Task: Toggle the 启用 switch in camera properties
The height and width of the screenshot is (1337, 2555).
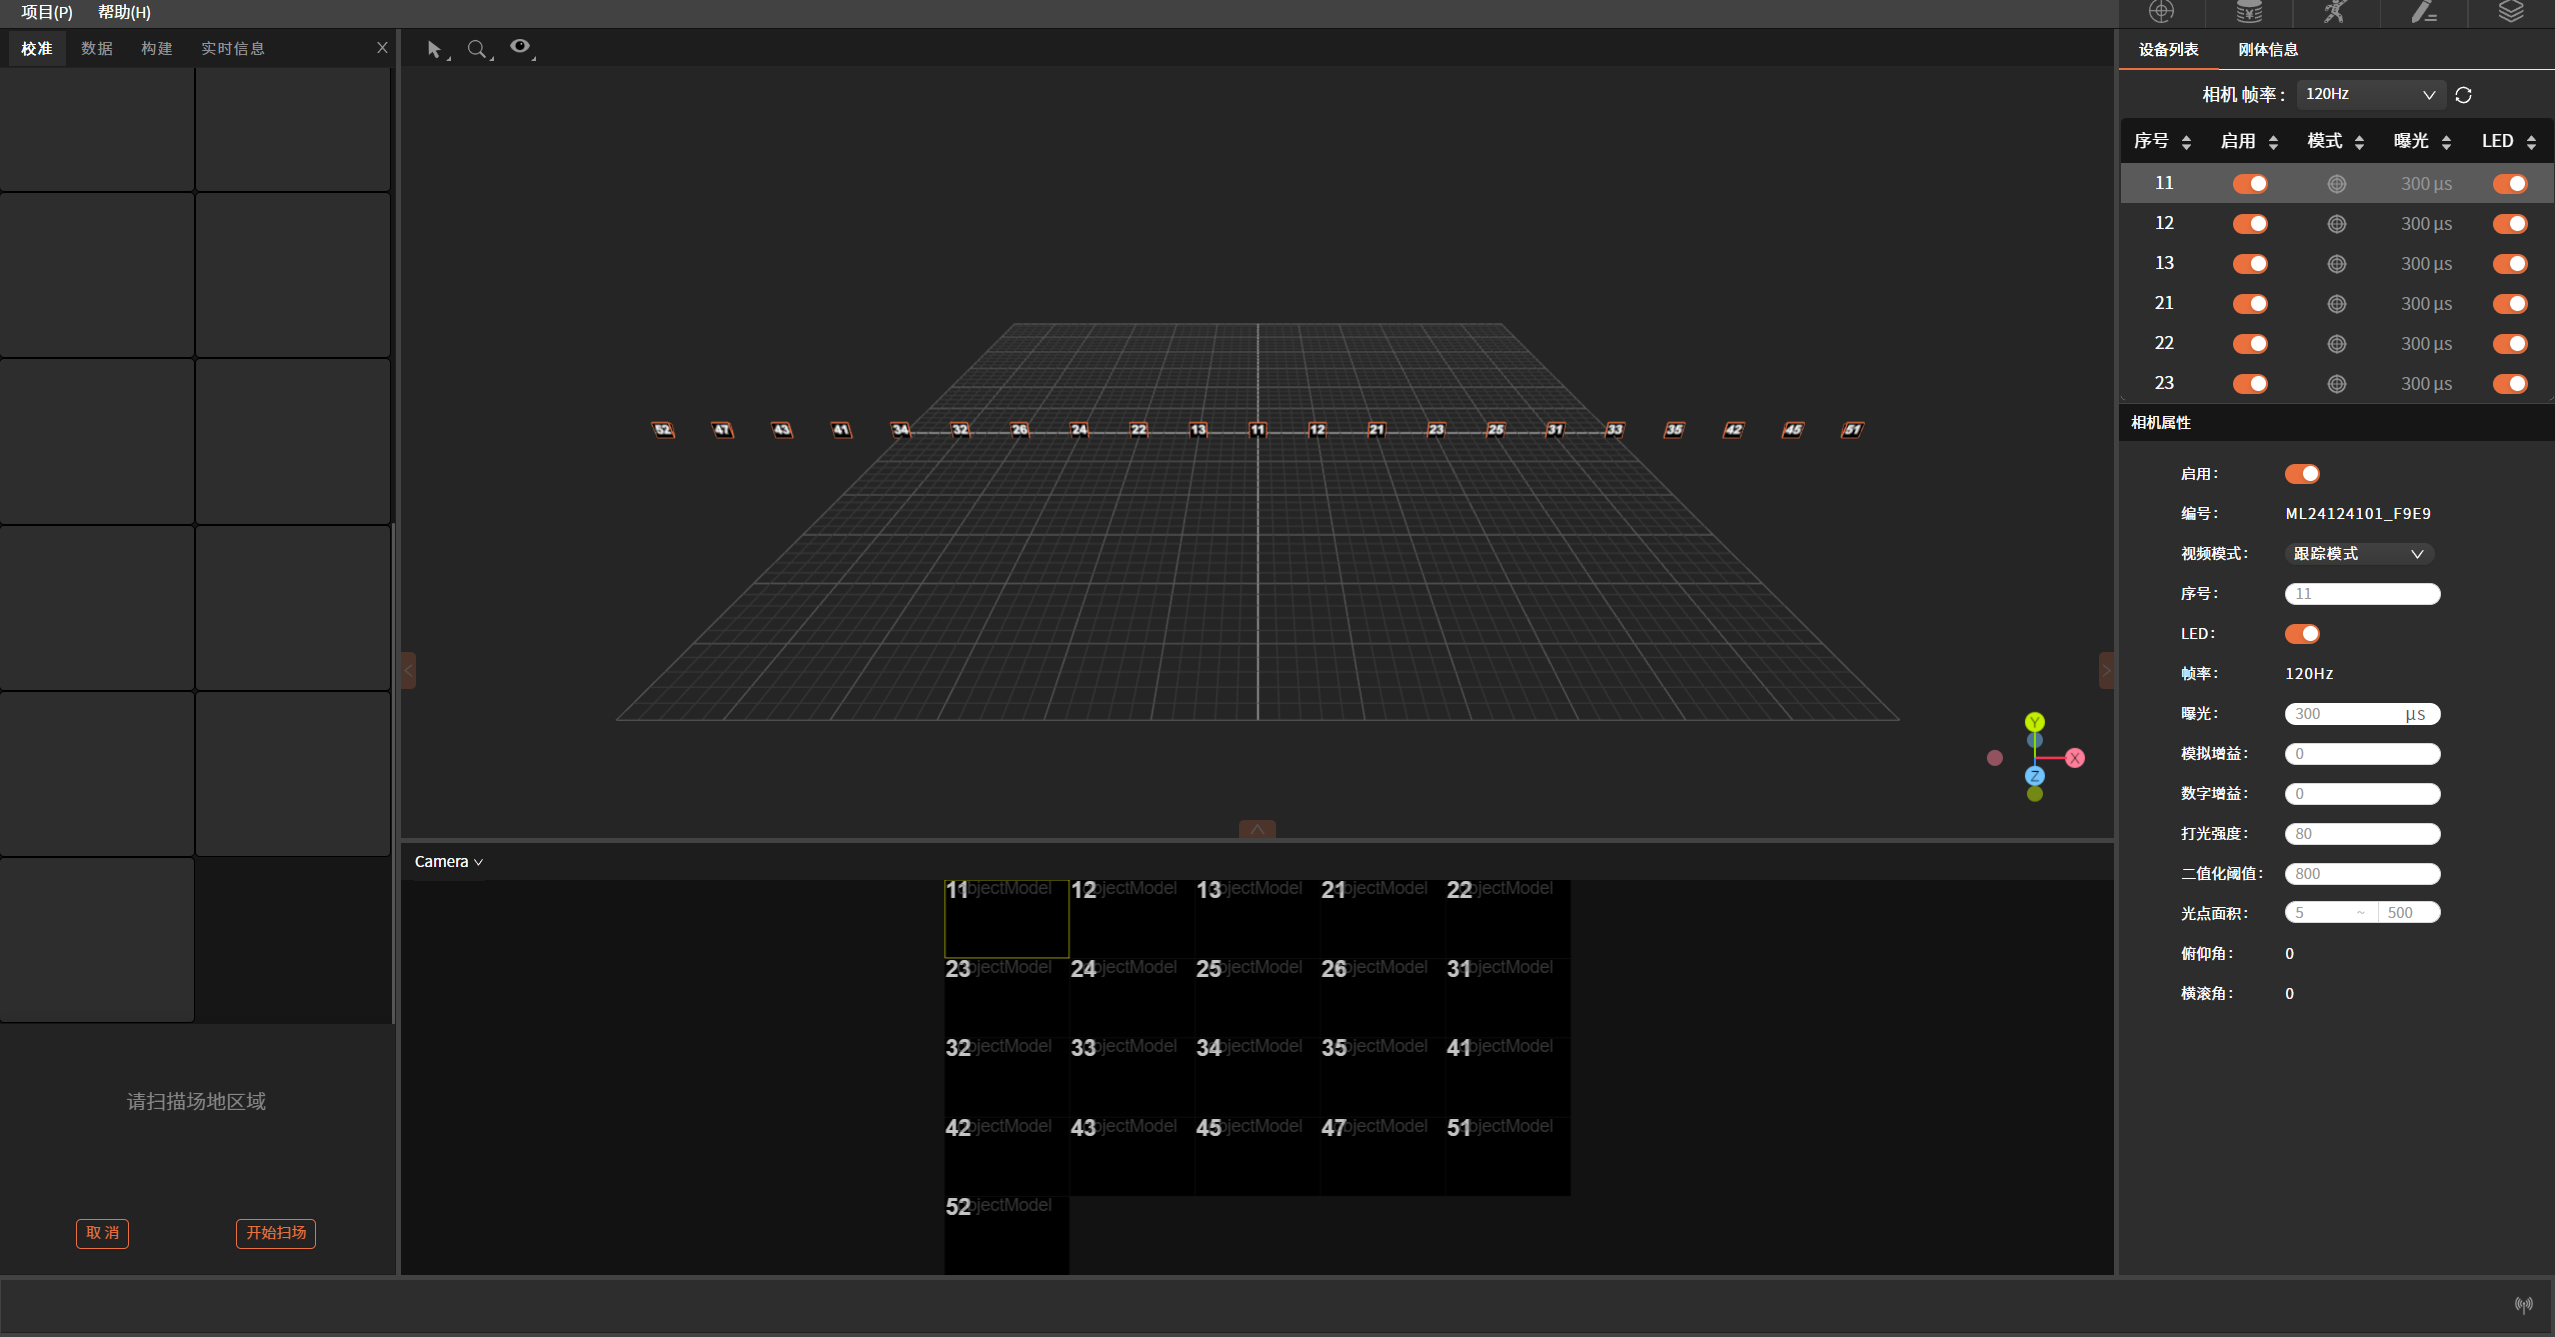Action: (x=2302, y=474)
